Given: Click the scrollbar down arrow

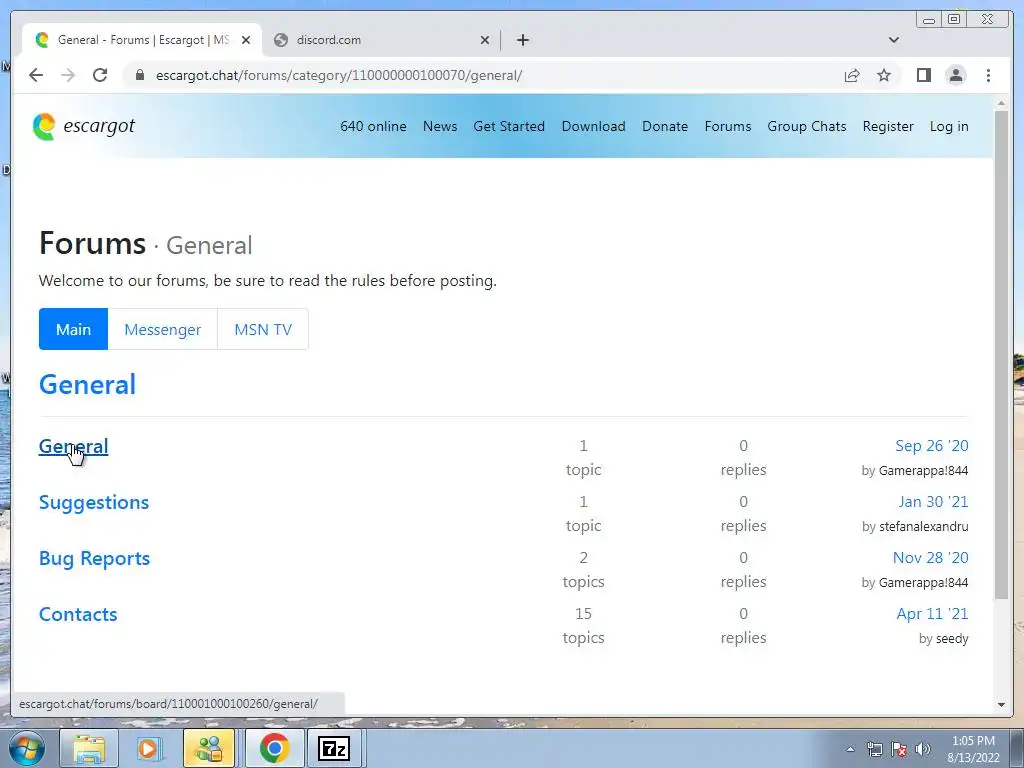Looking at the screenshot, I should point(1001,705).
